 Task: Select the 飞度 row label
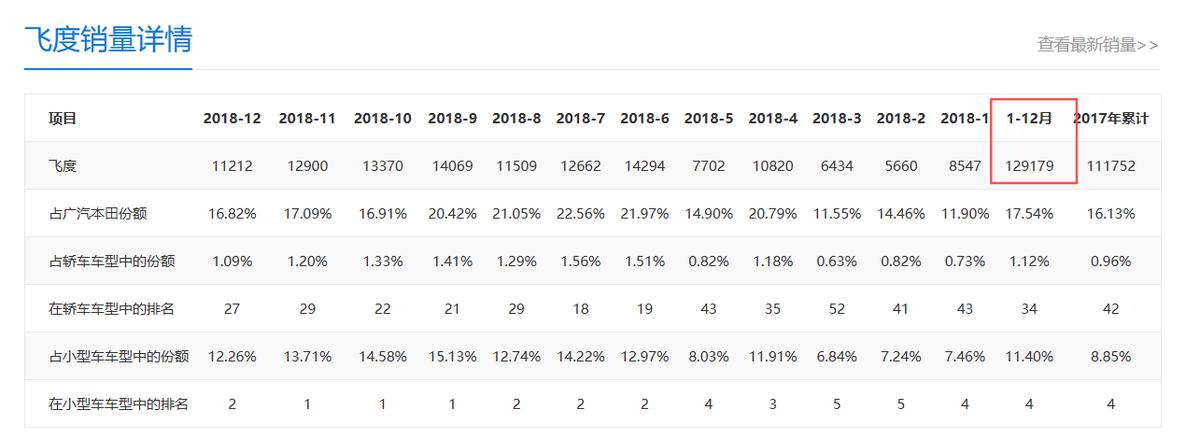(63, 166)
